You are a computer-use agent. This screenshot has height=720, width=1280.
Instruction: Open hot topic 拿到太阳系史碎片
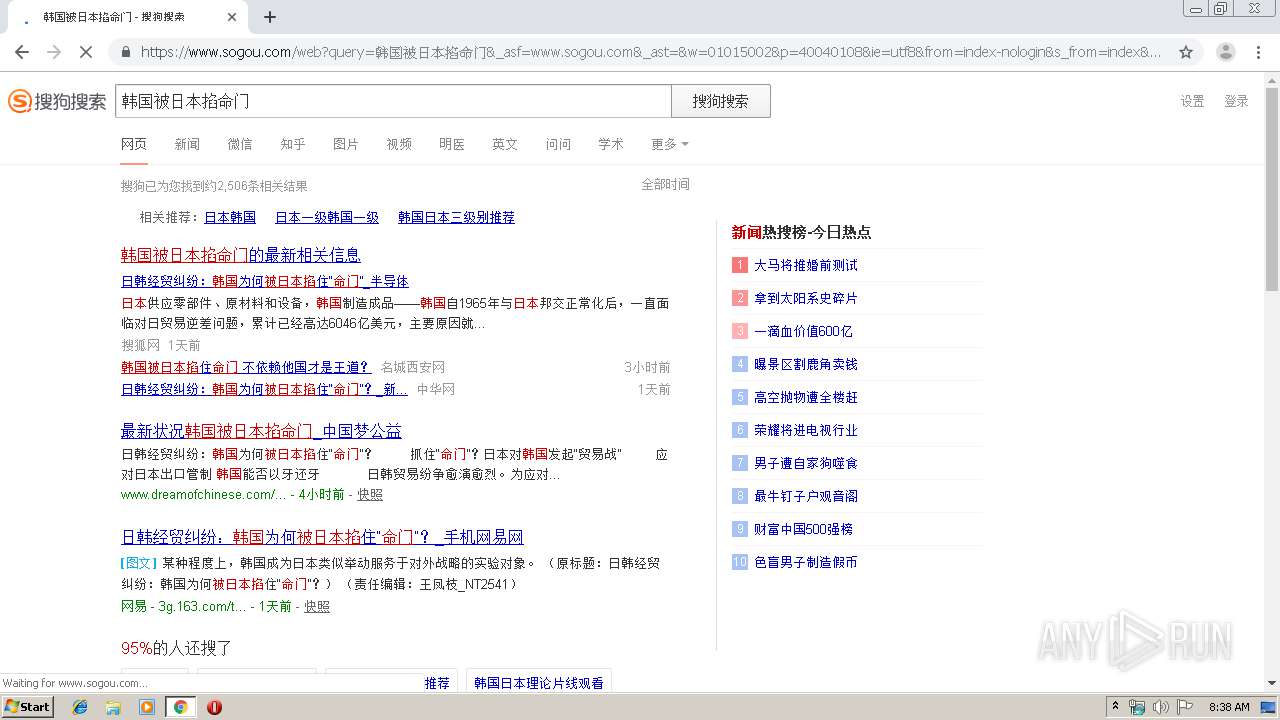(805, 298)
